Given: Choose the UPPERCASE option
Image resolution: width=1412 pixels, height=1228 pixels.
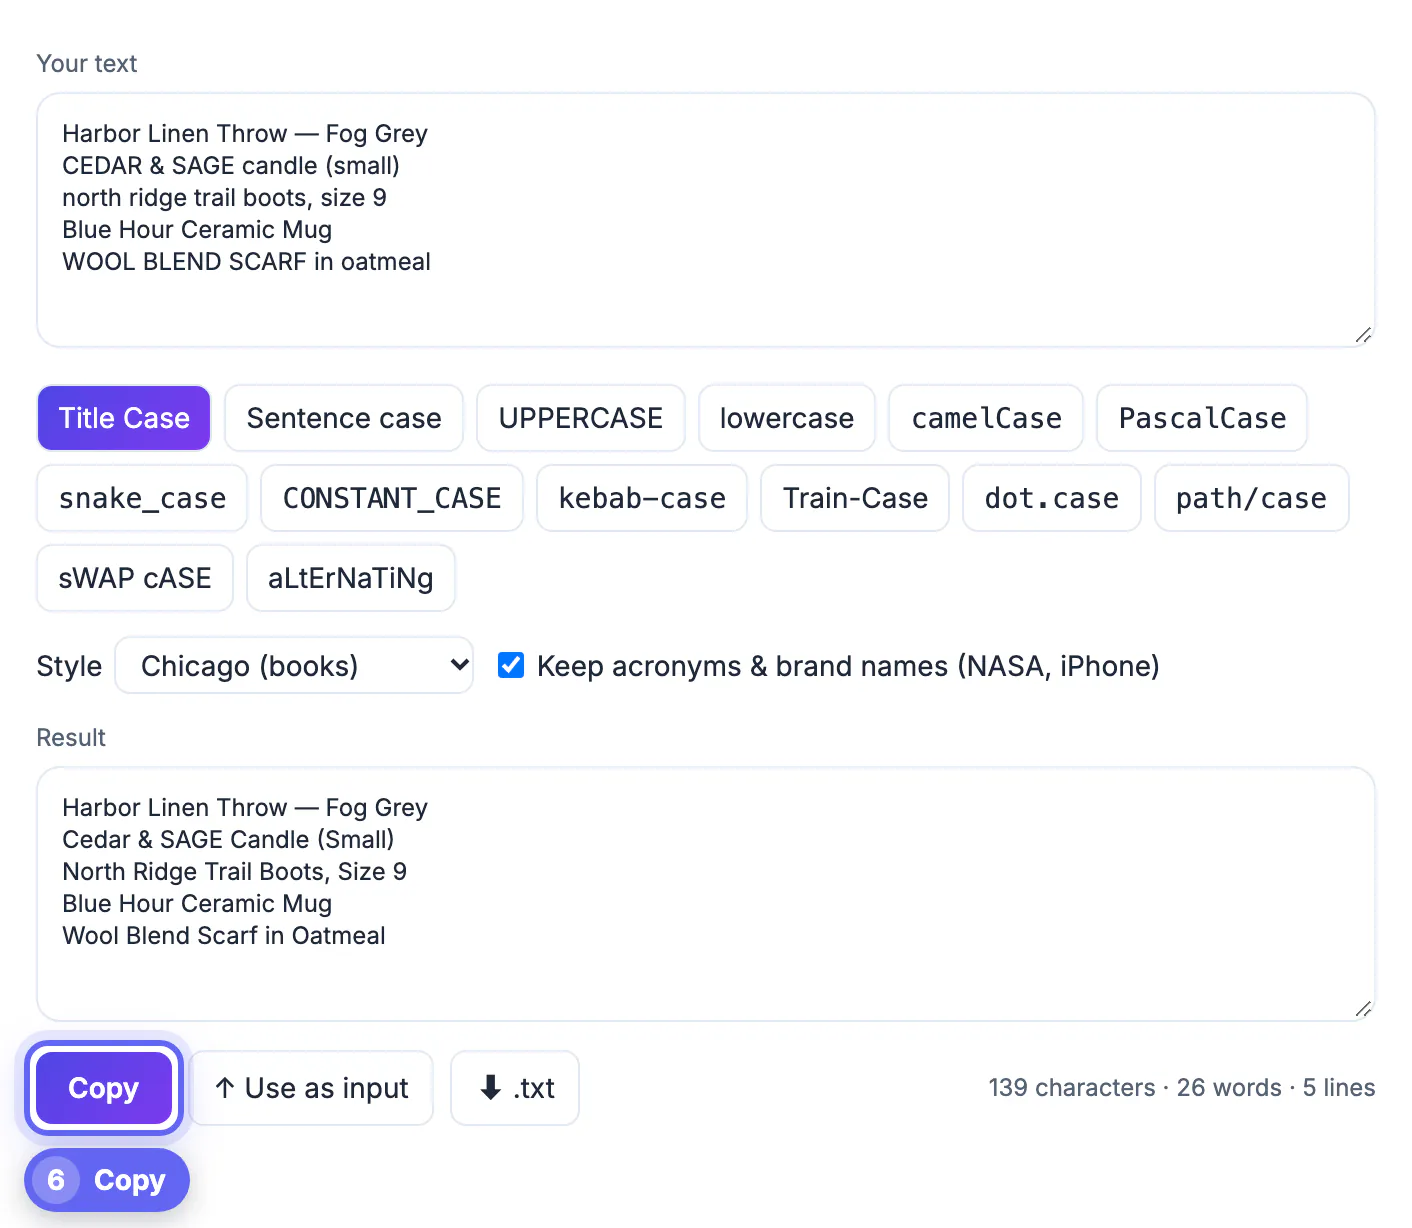Looking at the screenshot, I should point(581,418).
